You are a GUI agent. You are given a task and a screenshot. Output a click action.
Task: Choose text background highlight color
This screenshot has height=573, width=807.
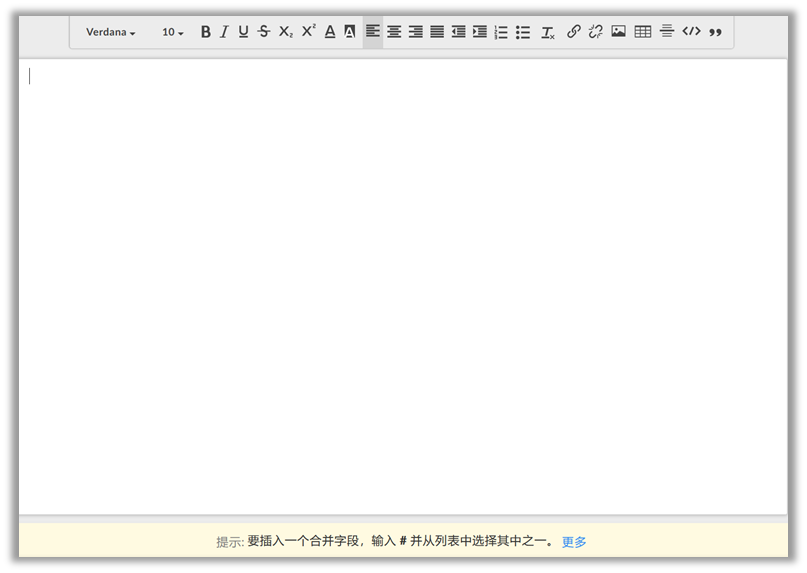[x=349, y=32]
